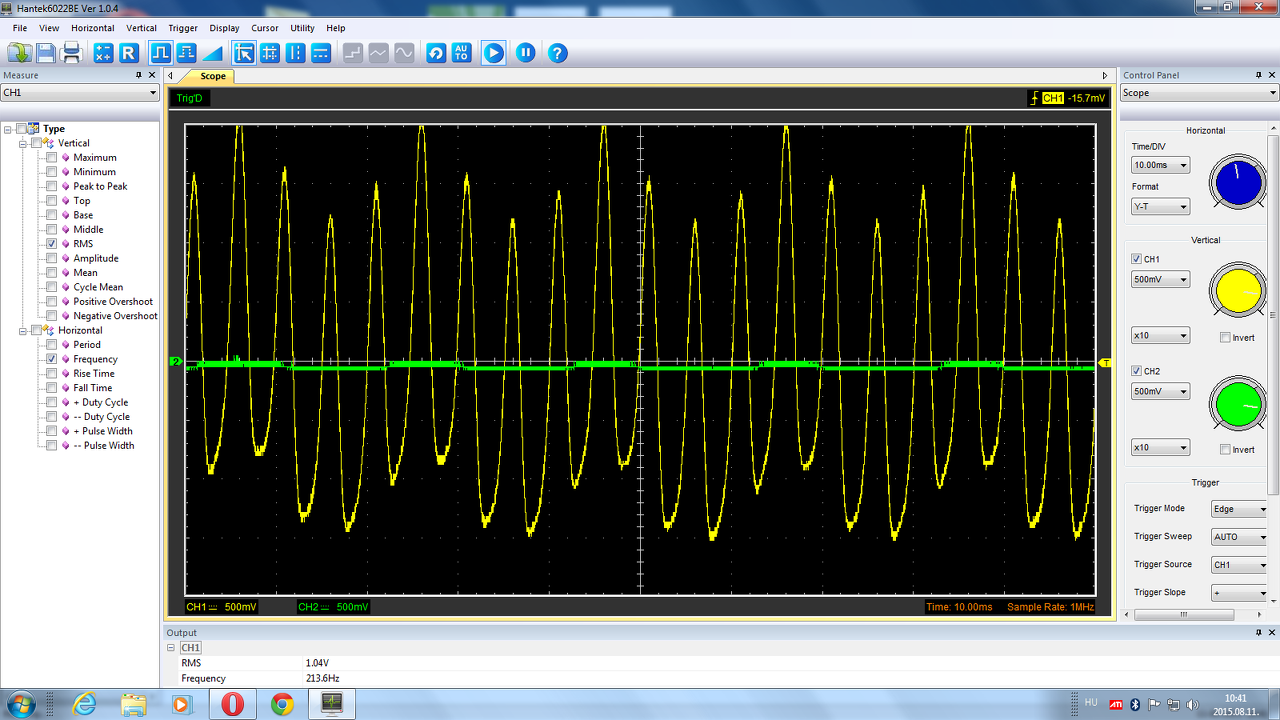Viewport: 1280px width, 720px height.
Task: Select the vertical cursor icon
Action: tap(295, 53)
